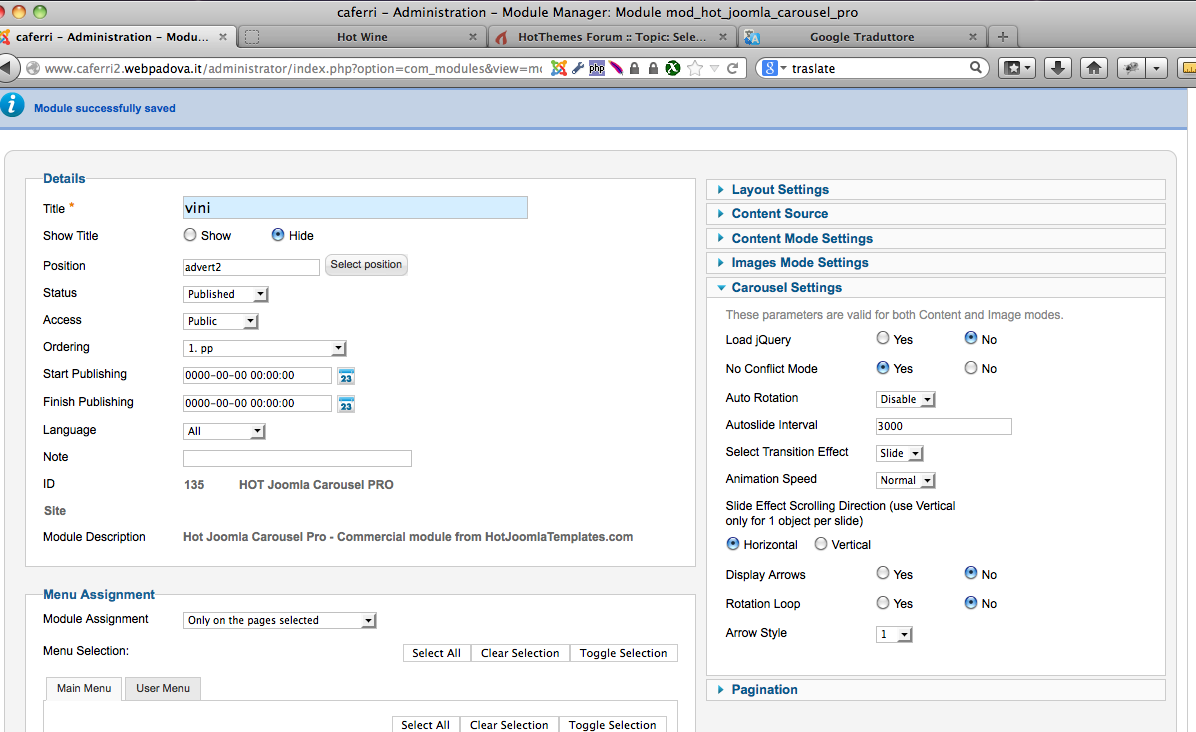The width and height of the screenshot is (1196, 732).
Task: Open a new browser tab
Action: (x=1003, y=37)
